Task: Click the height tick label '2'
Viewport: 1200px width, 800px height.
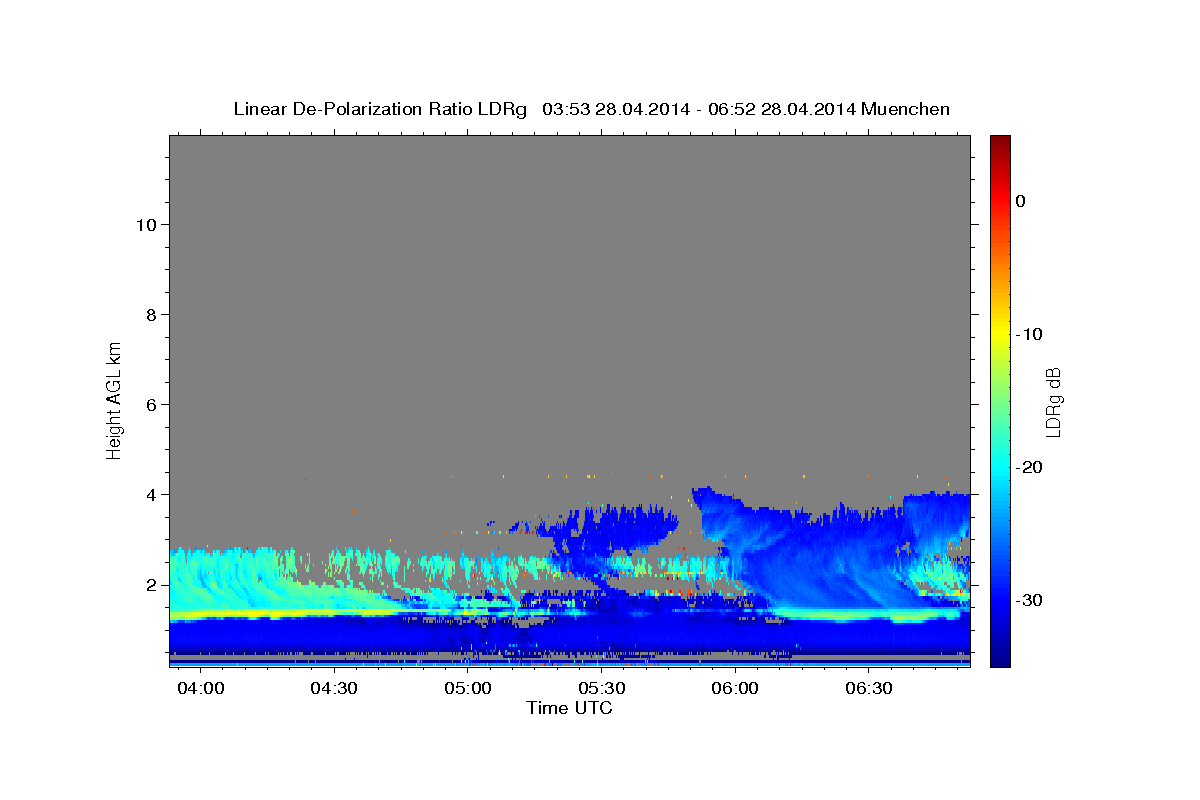Action: tap(150, 584)
